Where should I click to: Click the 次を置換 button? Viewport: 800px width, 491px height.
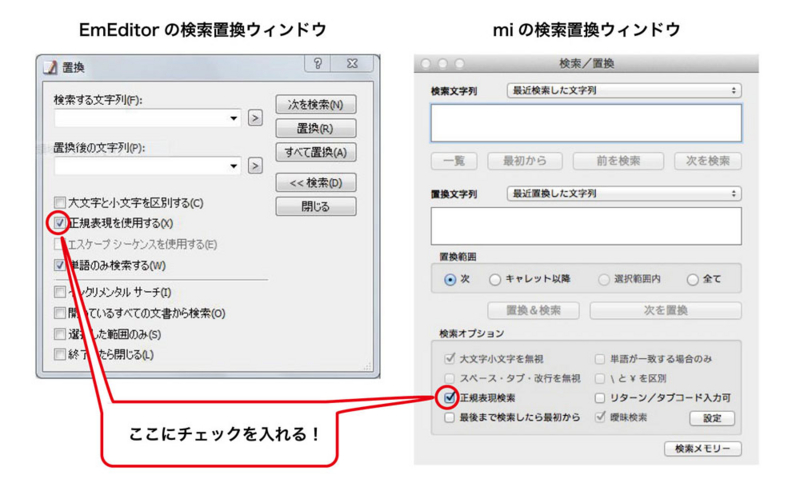[665, 310]
